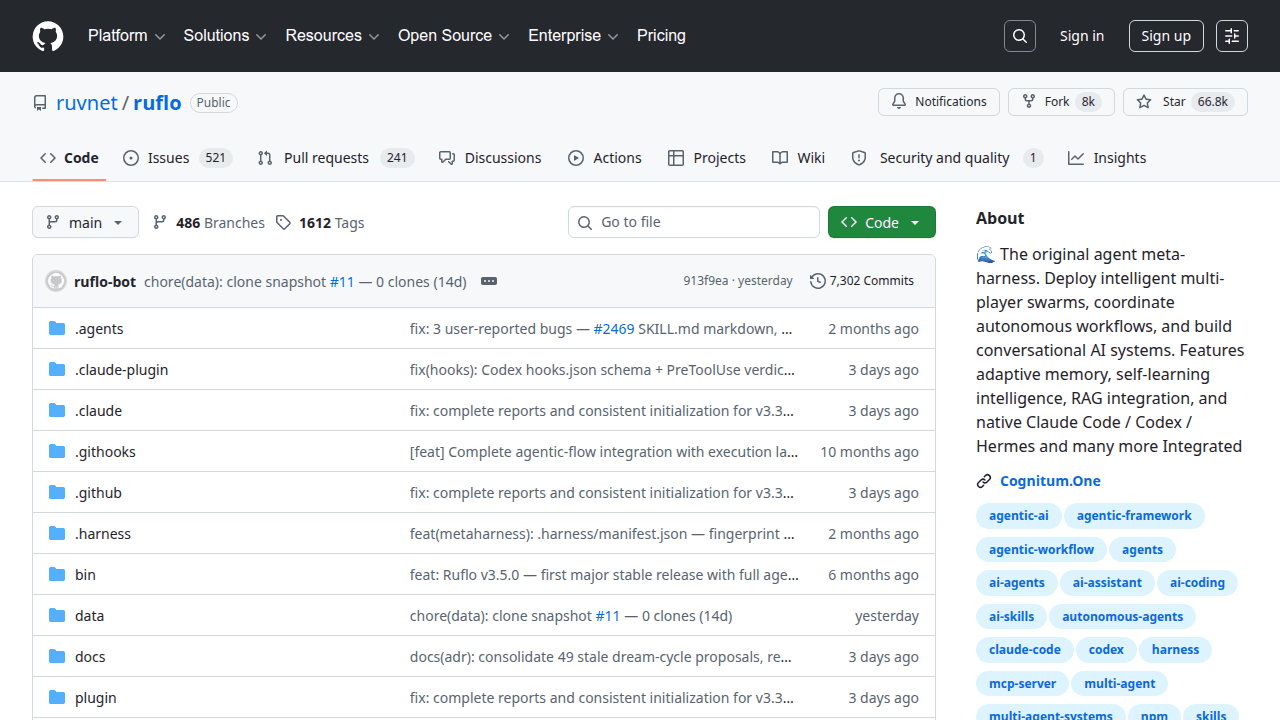The image size is (1280, 720).
Task: Click the folder icon for plugin
Action: (x=57, y=697)
